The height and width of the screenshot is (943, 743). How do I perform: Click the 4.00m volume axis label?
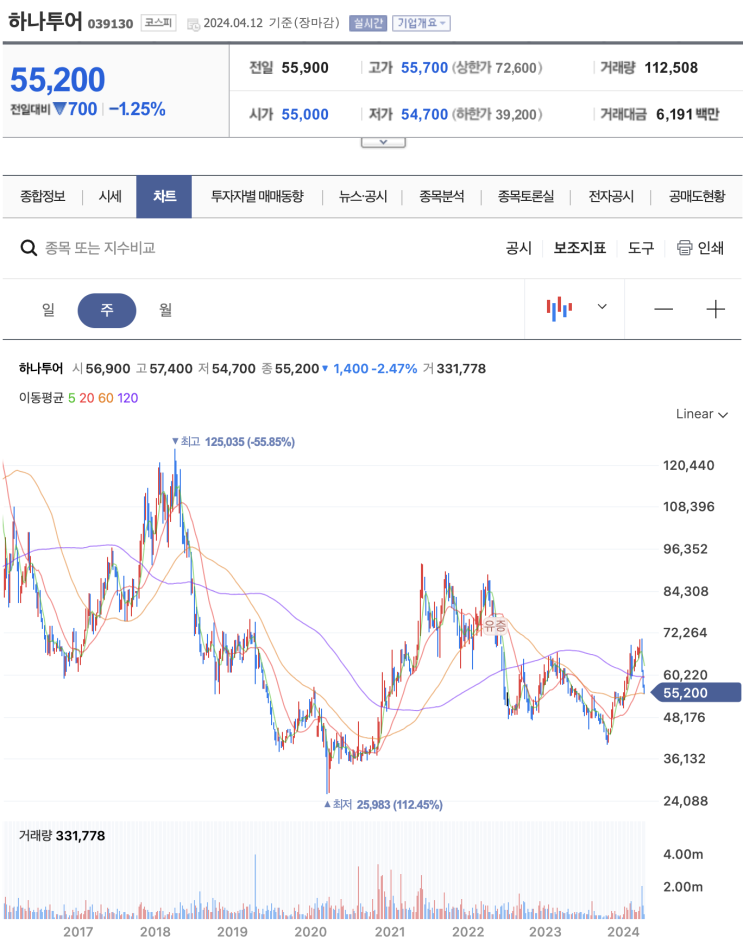pos(683,854)
